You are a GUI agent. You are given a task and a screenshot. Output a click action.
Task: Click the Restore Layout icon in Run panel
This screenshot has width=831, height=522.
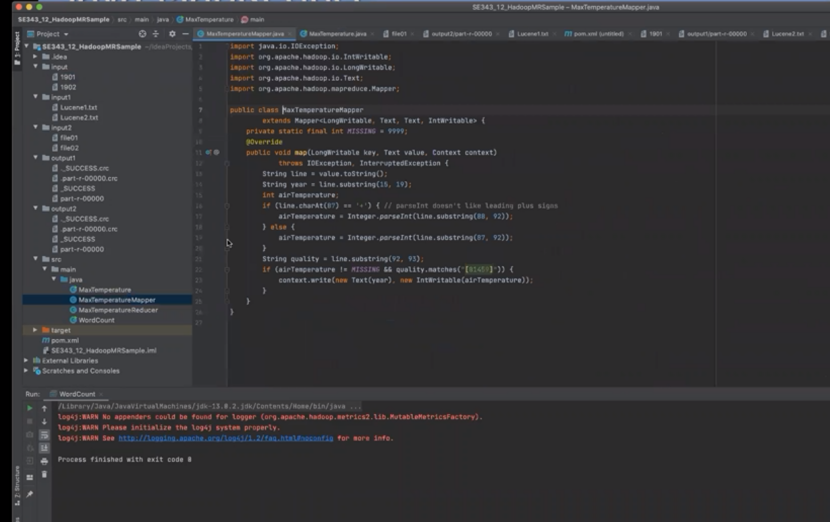[x=30, y=477]
